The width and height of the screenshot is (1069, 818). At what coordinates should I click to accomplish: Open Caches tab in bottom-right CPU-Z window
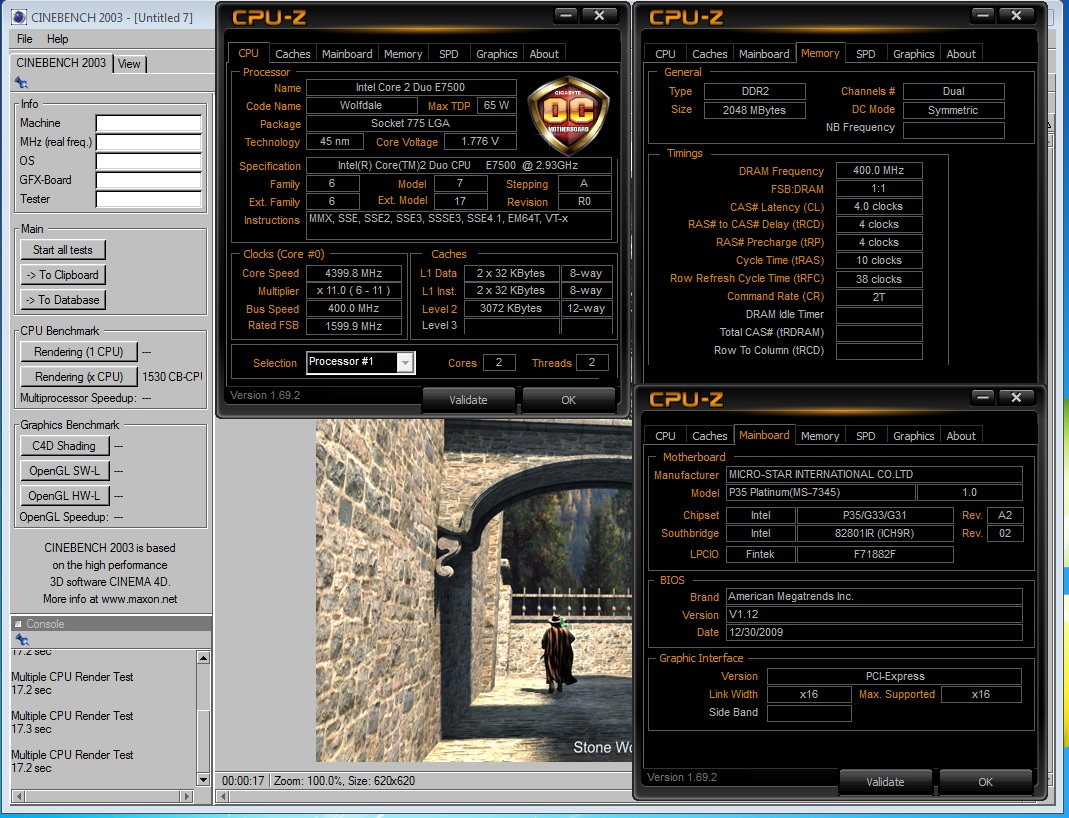click(710, 436)
